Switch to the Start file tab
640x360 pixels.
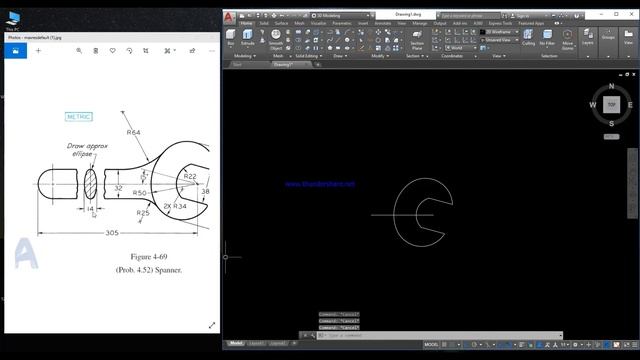(x=237, y=64)
